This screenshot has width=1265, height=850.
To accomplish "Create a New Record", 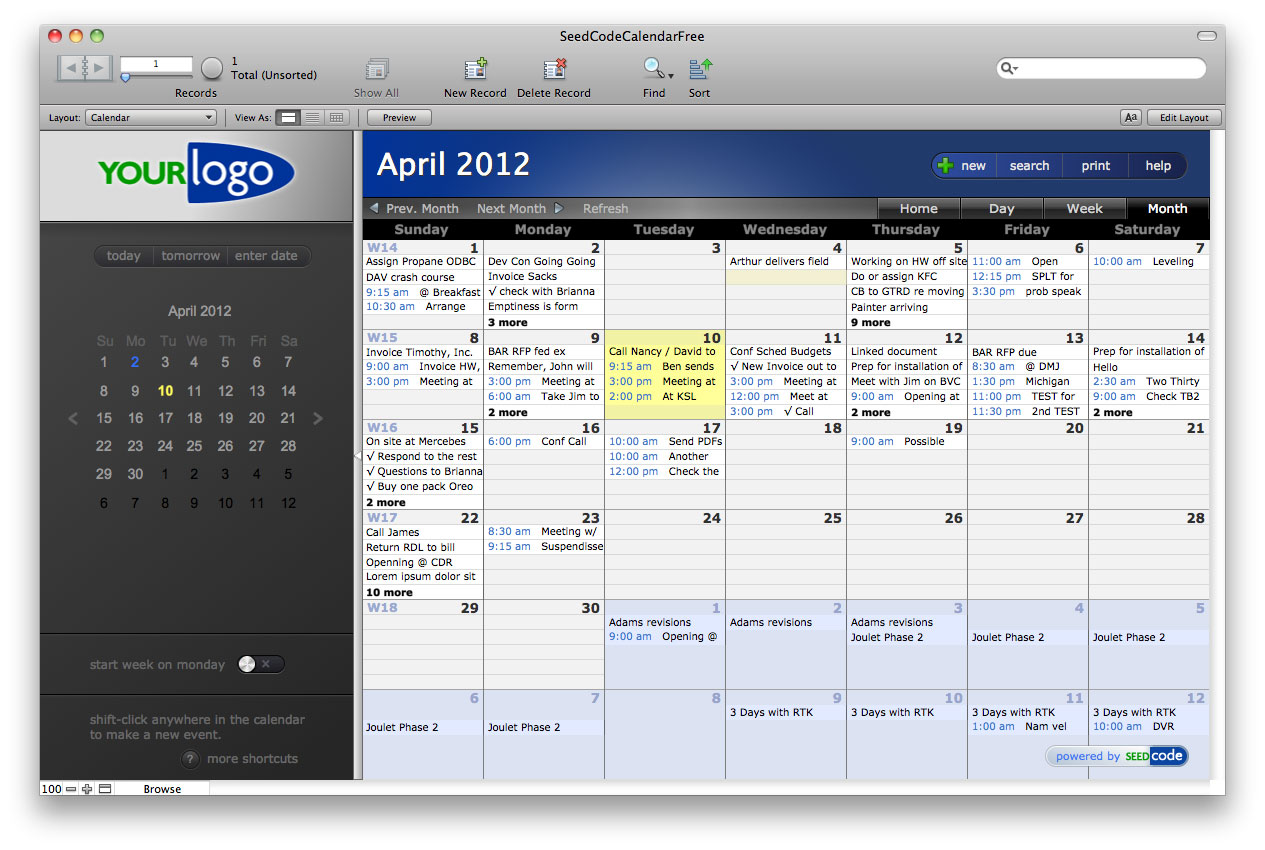I will point(474,72).
